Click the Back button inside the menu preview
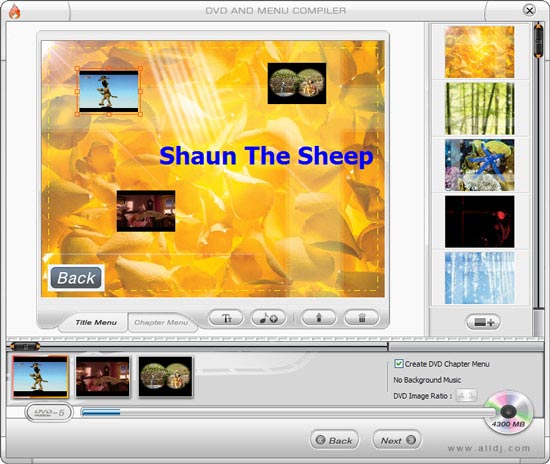 pos(76,278)
